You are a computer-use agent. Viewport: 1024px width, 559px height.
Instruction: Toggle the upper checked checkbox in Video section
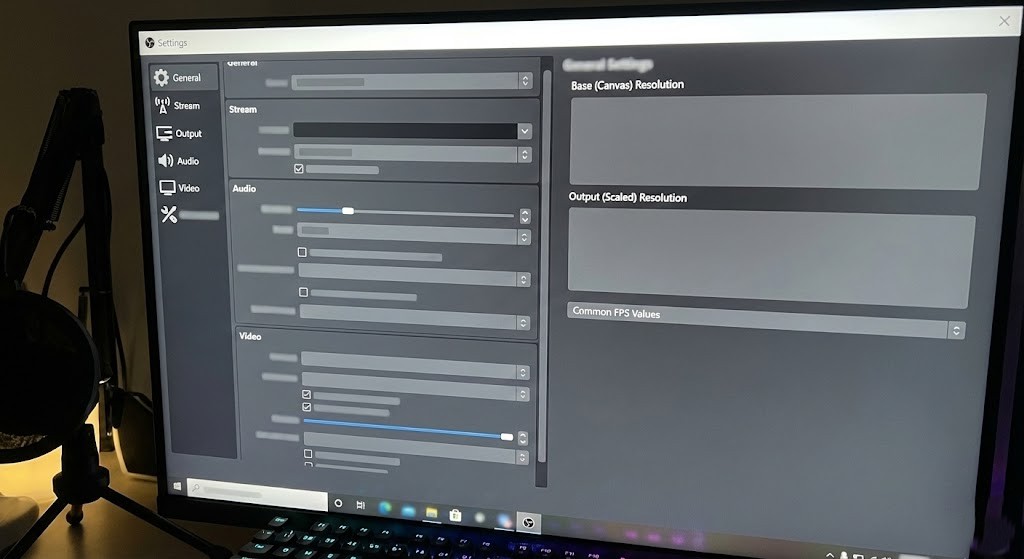(306, 394)
